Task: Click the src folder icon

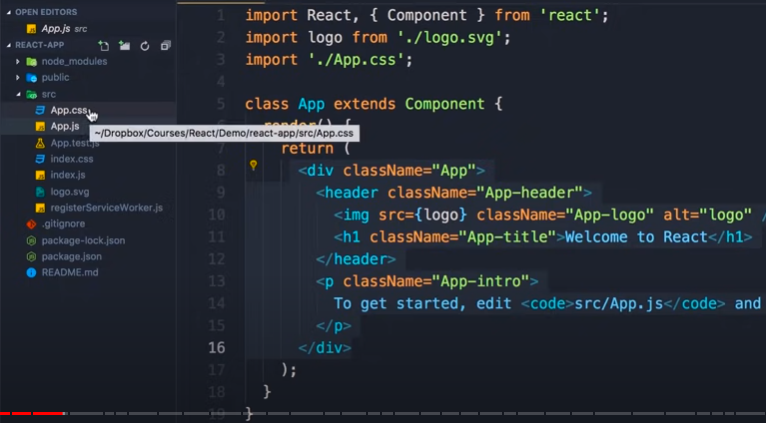Action: pyautogui.click(x=32, y=94)
